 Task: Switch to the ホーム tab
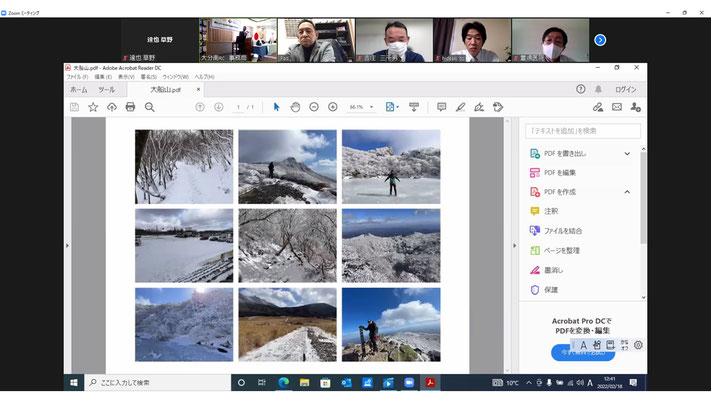point(78,90)
